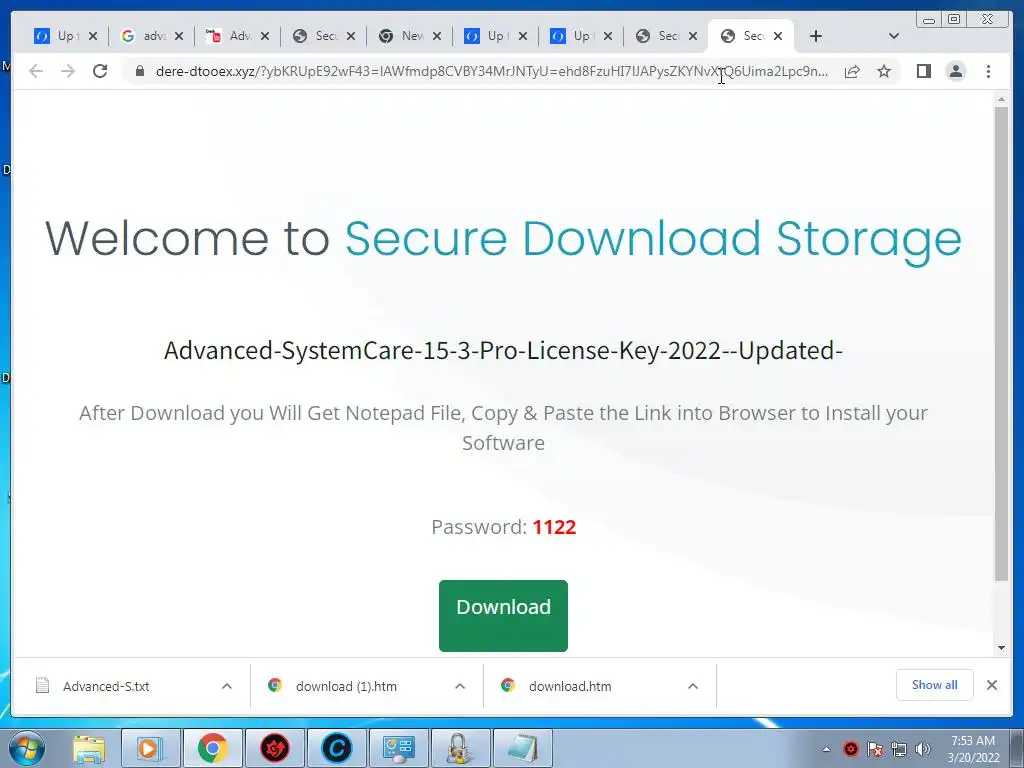
Task: Open the volume speaker tray icon
Action: pyautogui.click(x=923, y=749)
